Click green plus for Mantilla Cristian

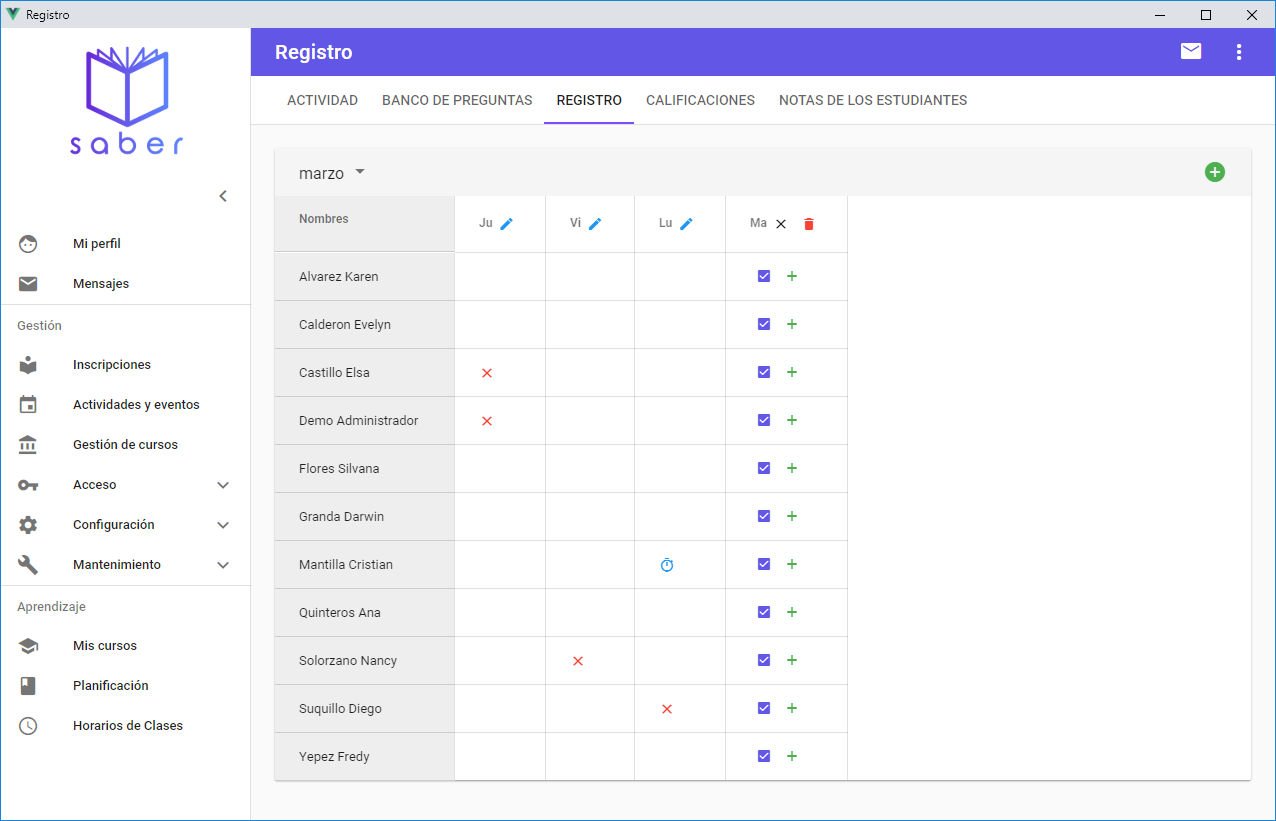point(792,564)
